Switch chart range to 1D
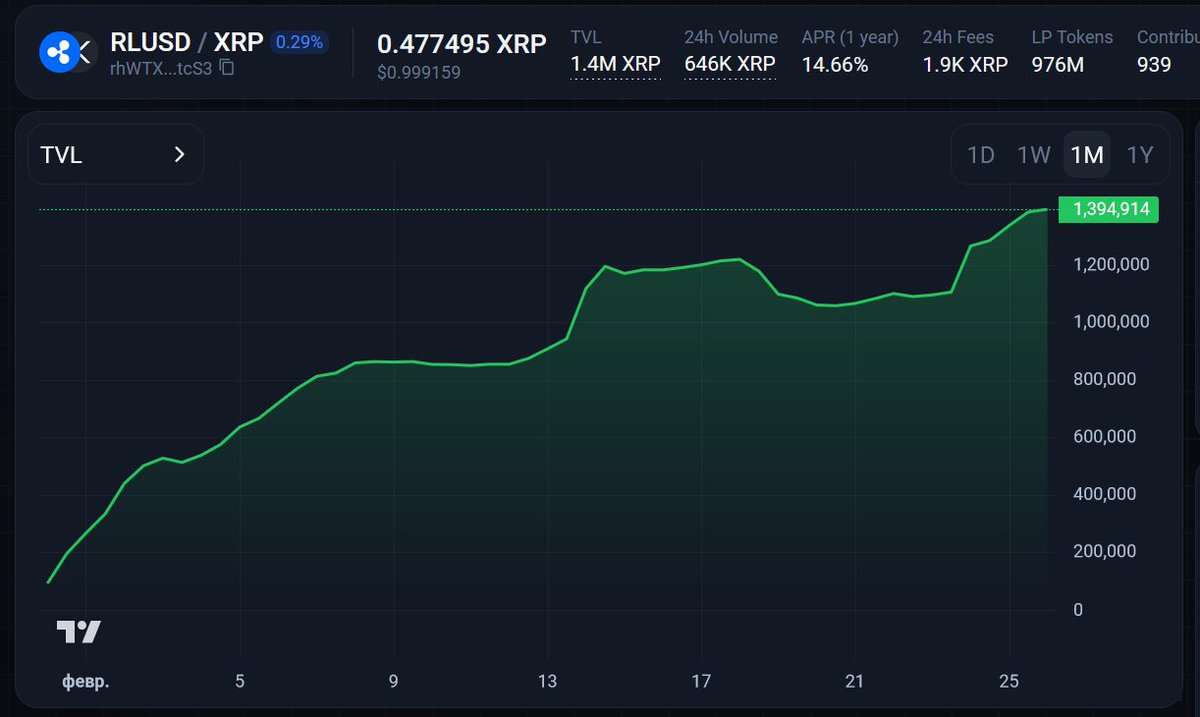This screenshot has width=1200, height=717. [980, 155]
